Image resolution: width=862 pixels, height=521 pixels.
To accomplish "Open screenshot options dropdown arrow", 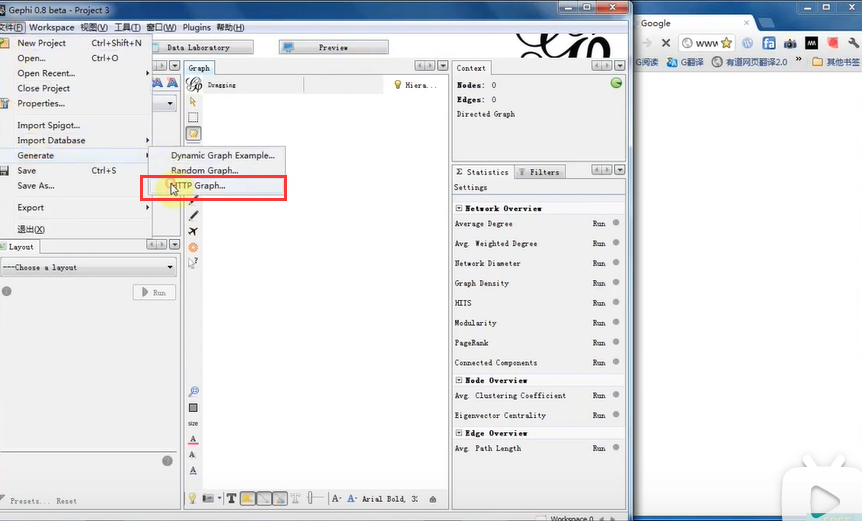I will coord(219,498).
